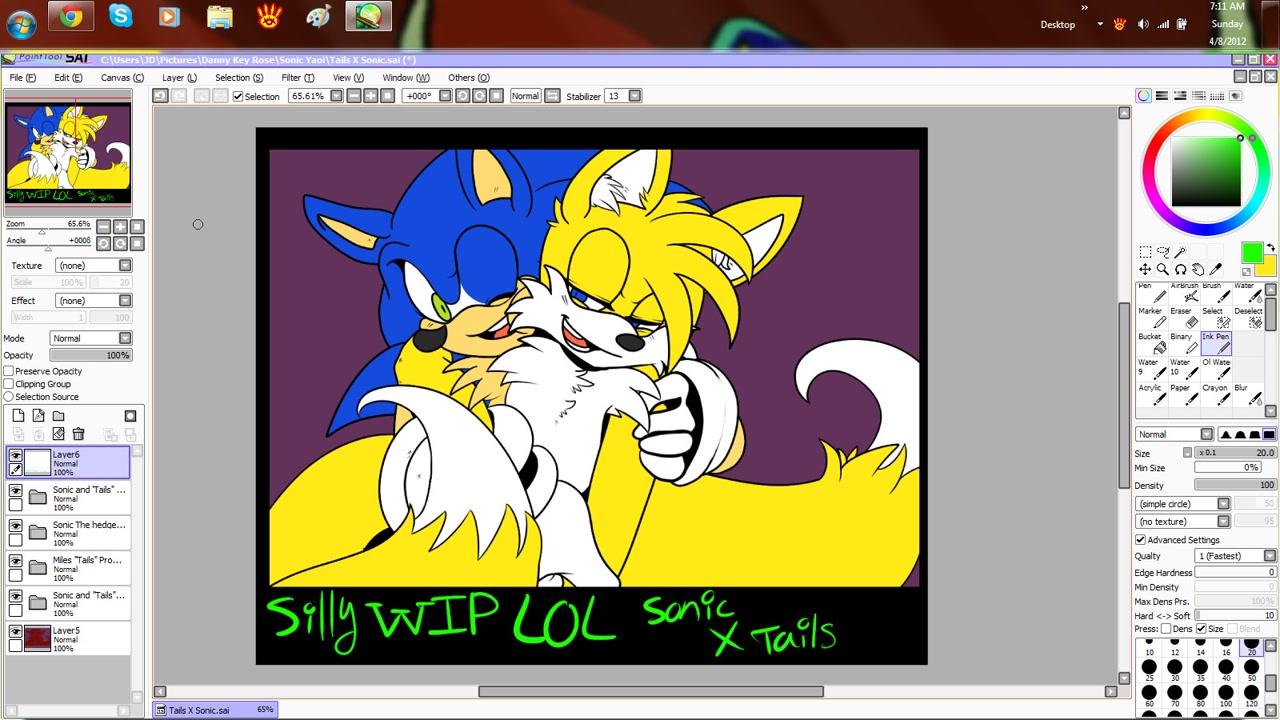Click the Undo arrow in toolbar

pos(160,96)
